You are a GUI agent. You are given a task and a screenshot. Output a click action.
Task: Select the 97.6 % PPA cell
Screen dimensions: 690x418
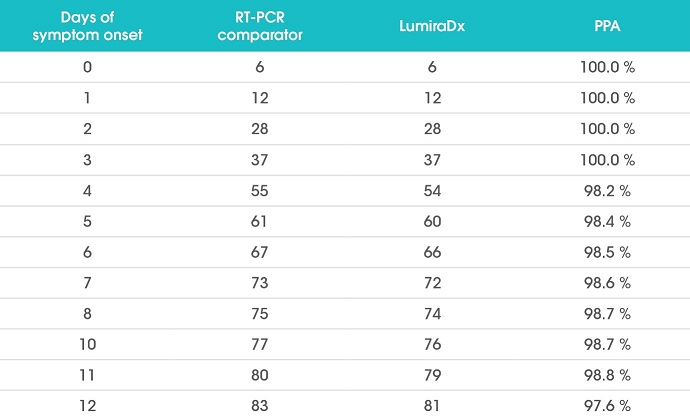coord(607,405)
